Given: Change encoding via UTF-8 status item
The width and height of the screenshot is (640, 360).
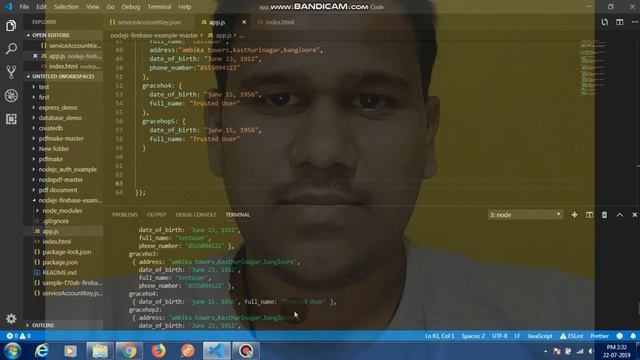Looking at the screenshot, I should [x=500, y=336].
